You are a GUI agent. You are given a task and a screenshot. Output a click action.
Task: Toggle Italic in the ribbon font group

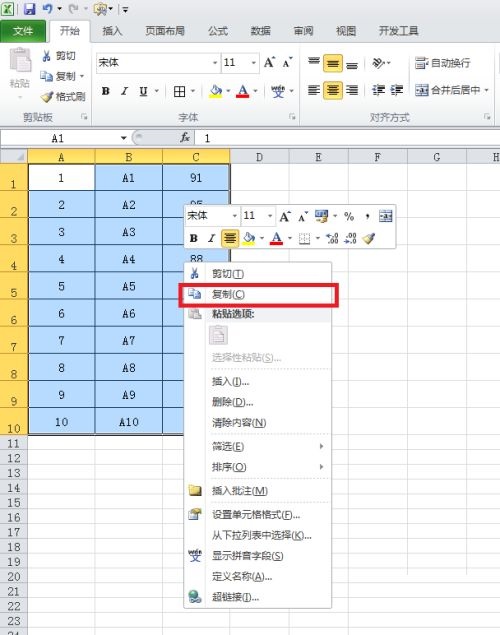pyautogui.click(x=124, y=91)
